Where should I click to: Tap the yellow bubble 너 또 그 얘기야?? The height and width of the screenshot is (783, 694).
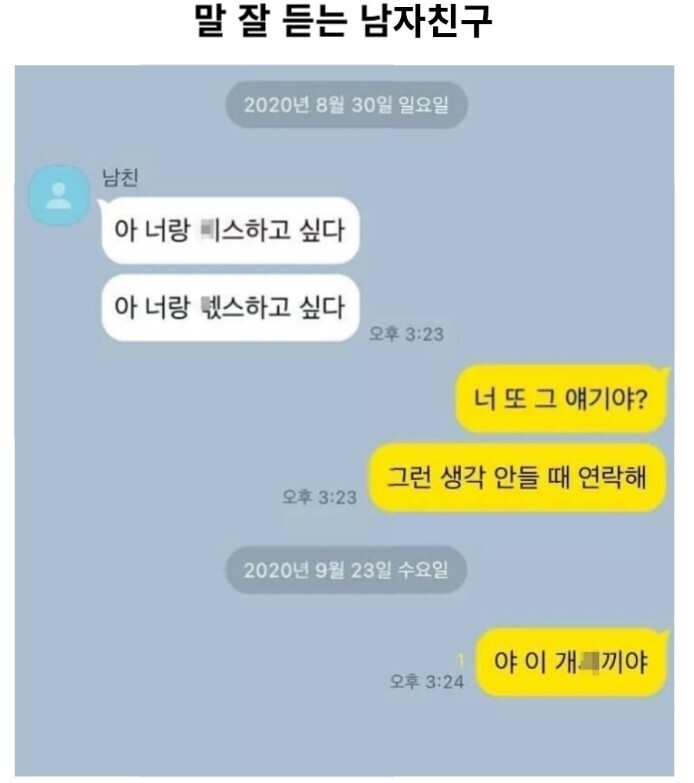click(x=561, y=398)
